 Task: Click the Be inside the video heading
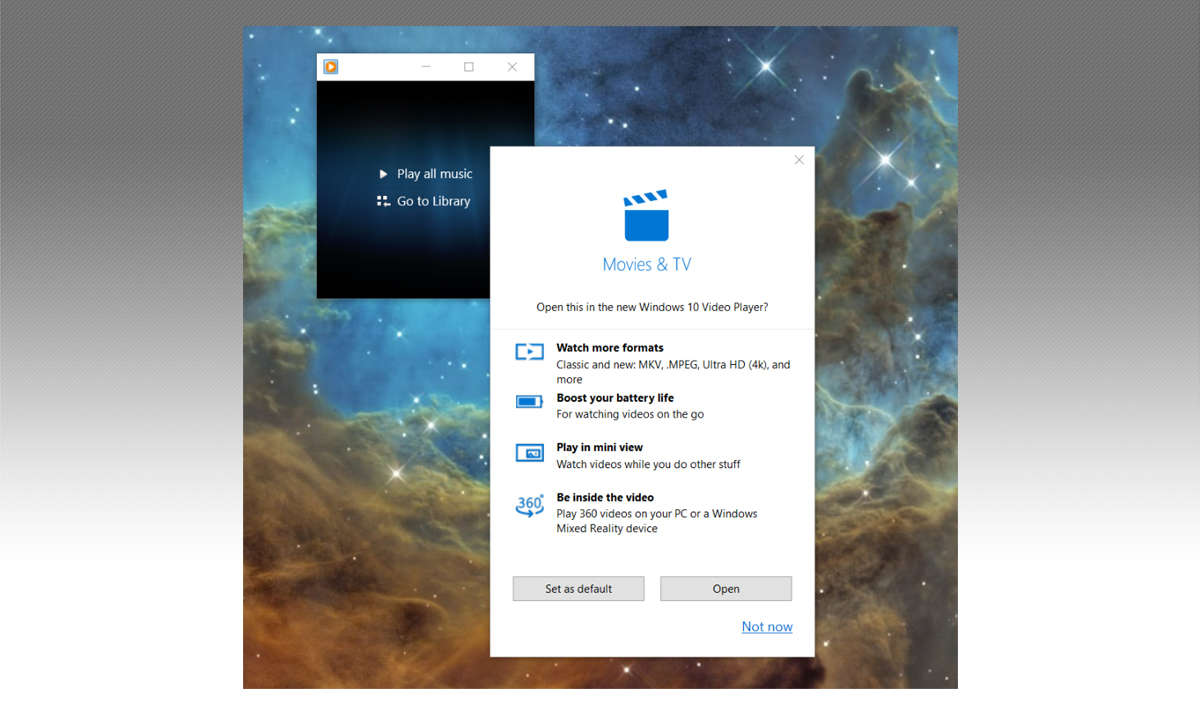tap(605, 498)
